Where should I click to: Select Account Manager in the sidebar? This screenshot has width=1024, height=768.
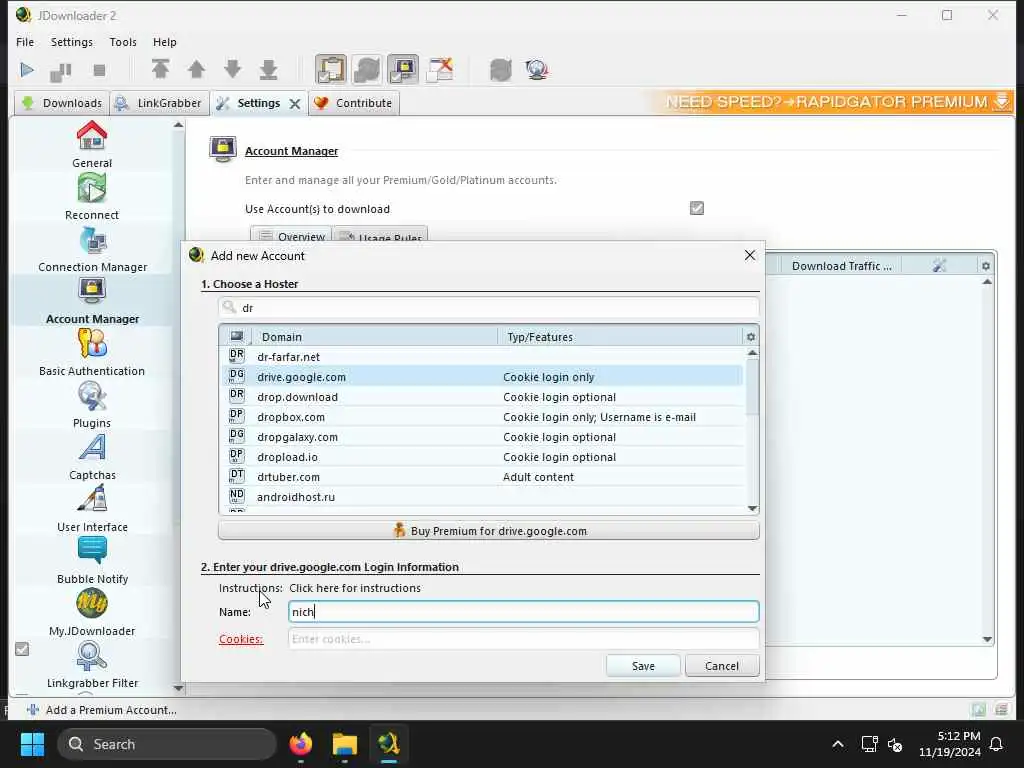pos(92,301)
